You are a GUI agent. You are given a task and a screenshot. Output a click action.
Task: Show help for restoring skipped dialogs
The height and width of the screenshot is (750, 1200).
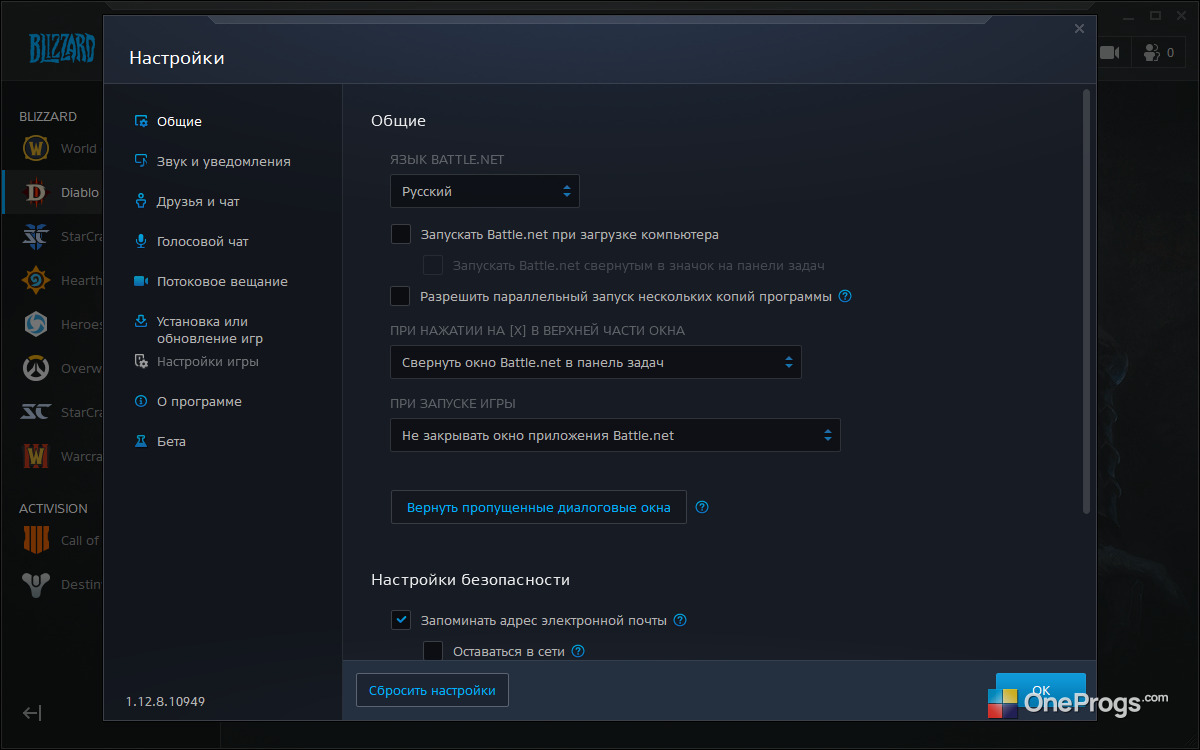[x=702, y=507]
